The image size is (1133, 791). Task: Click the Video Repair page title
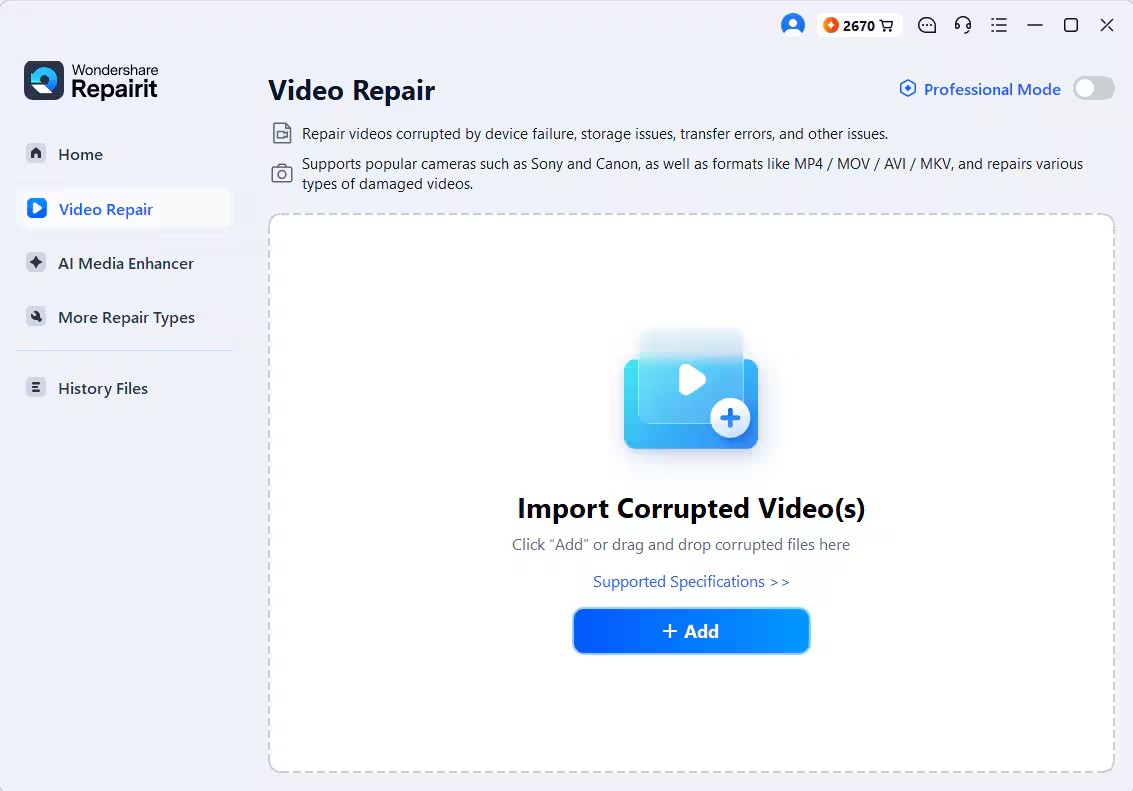(x=351, y=90)
